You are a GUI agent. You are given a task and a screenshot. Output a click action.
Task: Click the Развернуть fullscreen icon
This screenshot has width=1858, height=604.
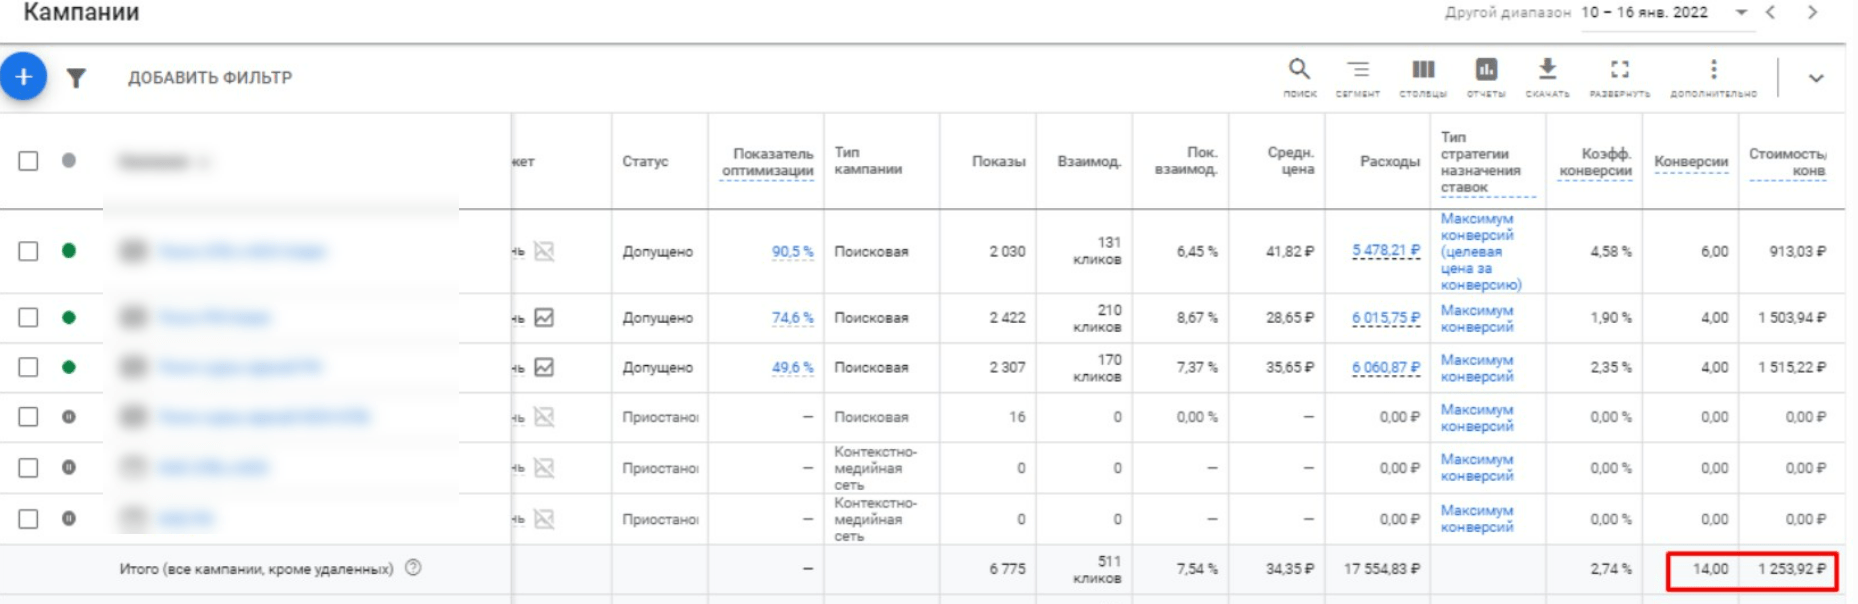(1619, 77)
